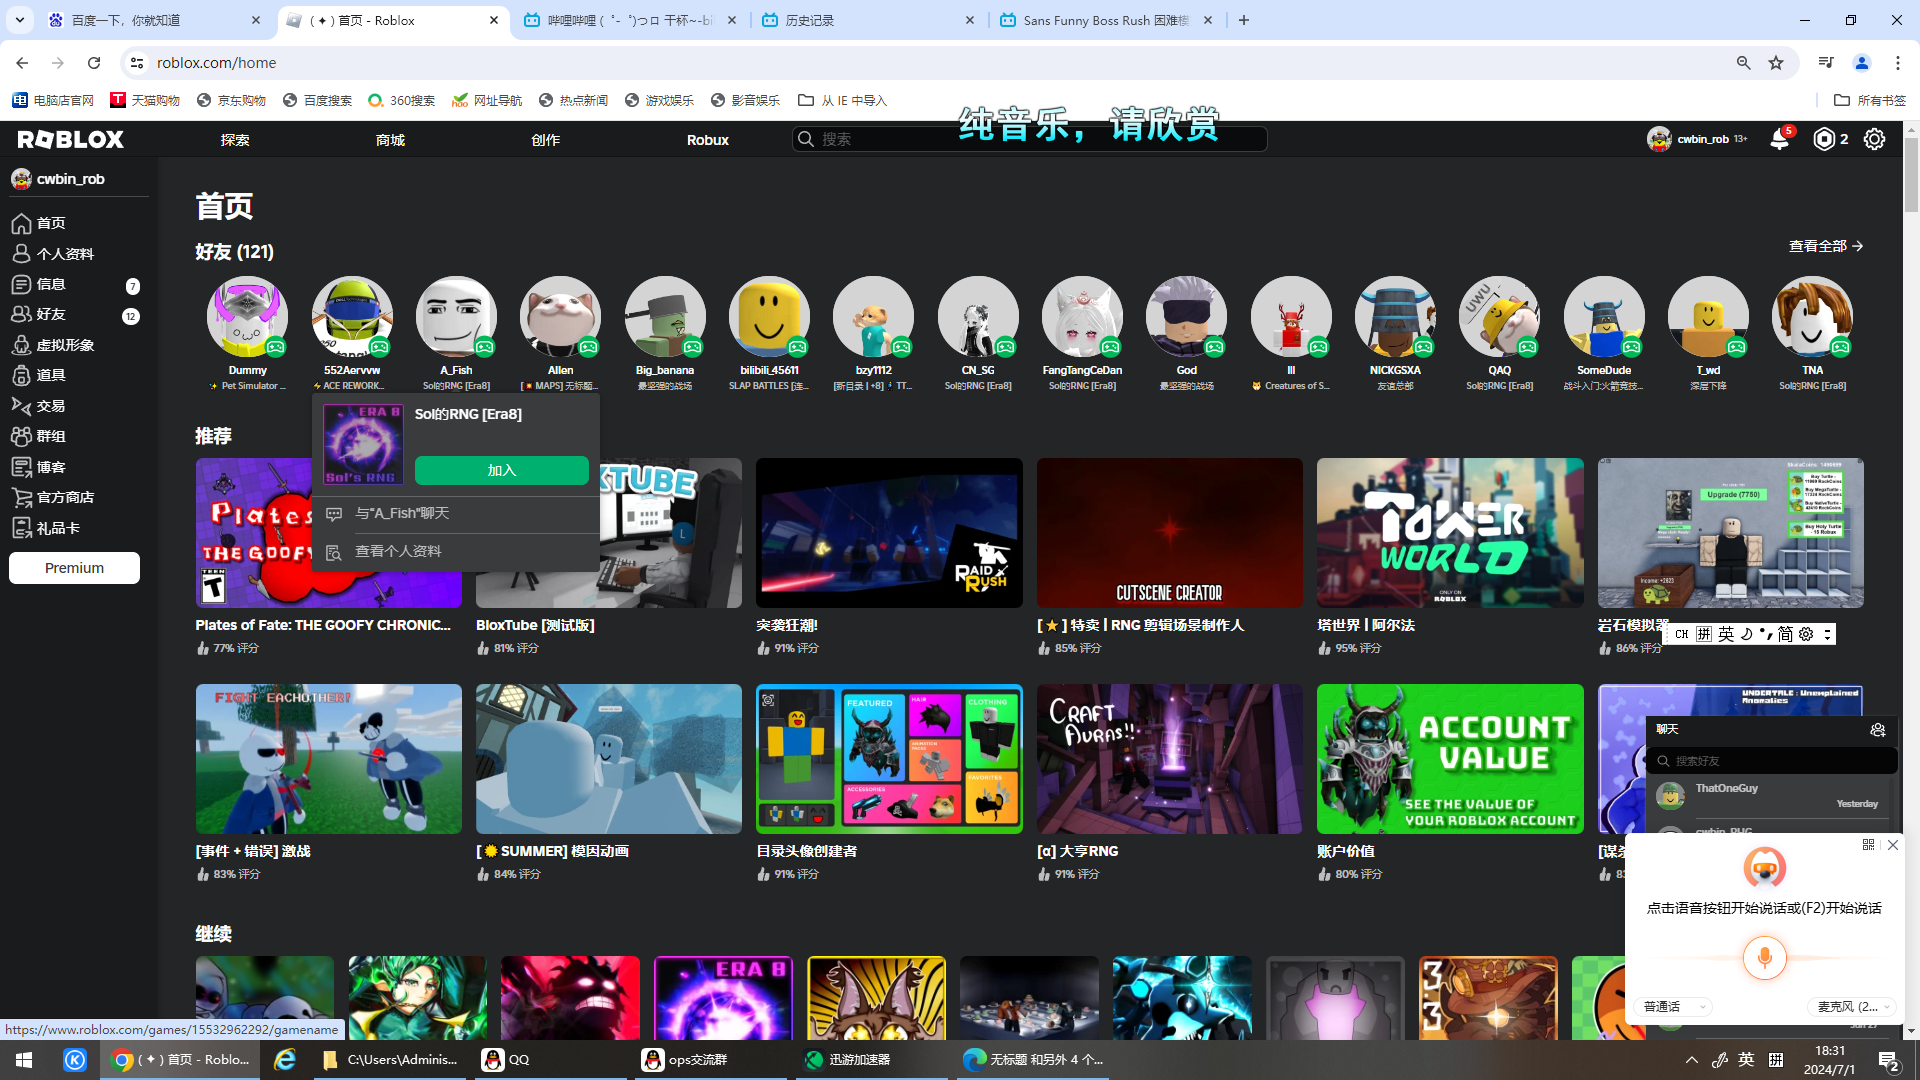This screenshot has width=1920, height=1080.
Task: Click the green 加入 join button
Action: 502,471
